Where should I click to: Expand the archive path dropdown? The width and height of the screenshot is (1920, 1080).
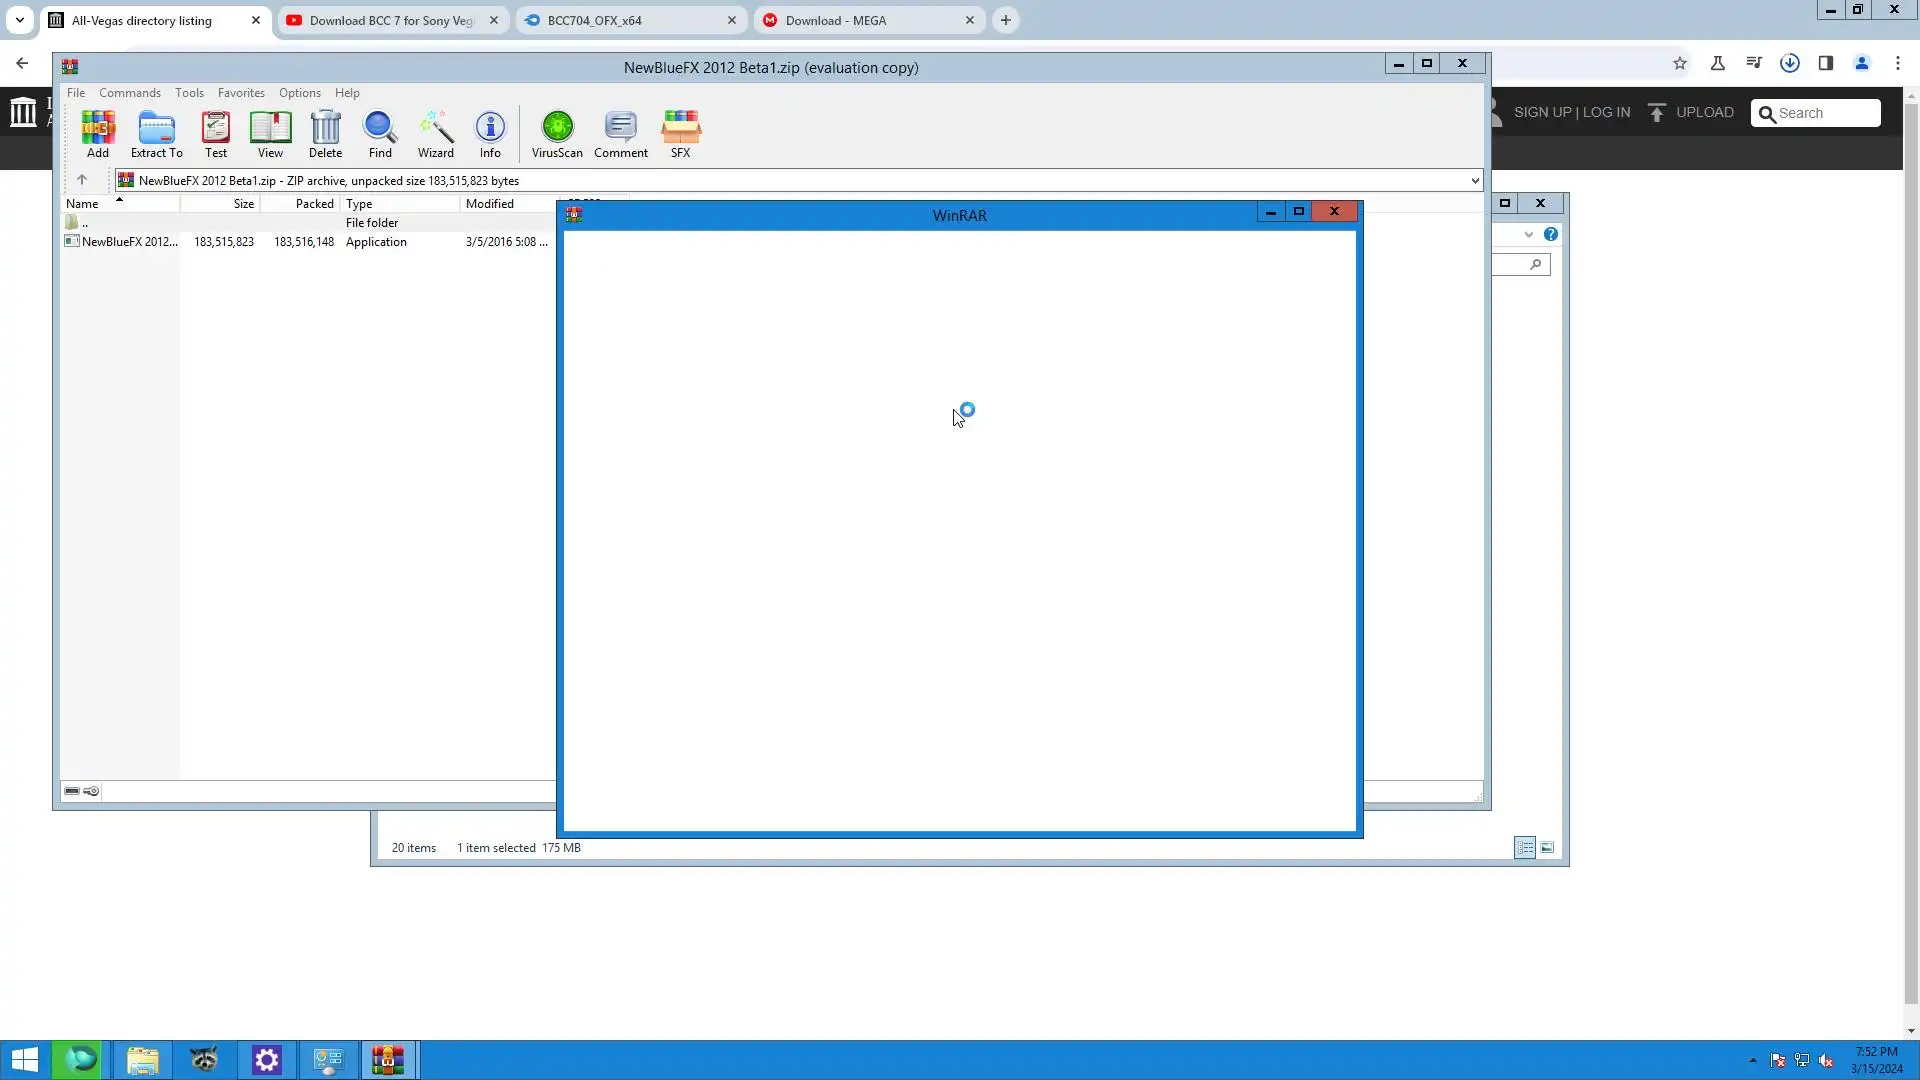pos(1474,181)
